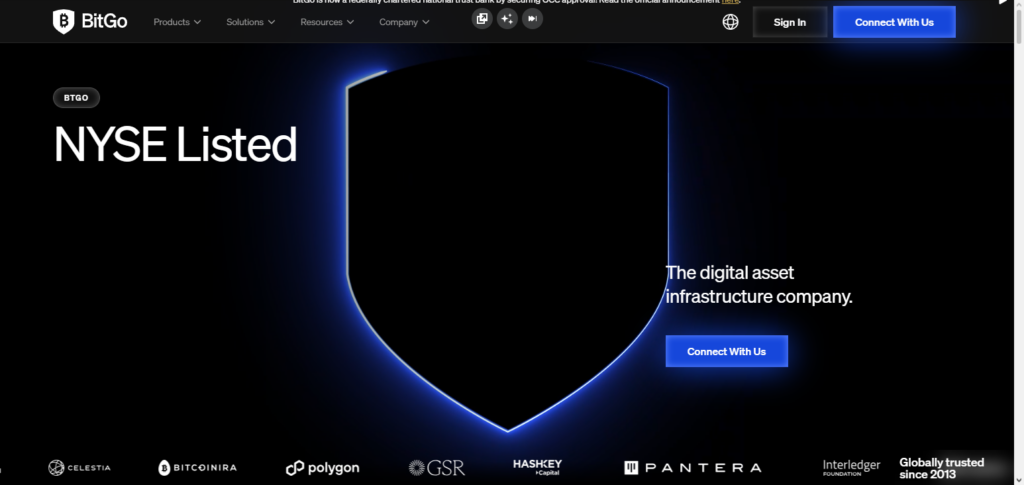Click the Interledger Foundation logo
The width and height of the screenshot is (1024, 485).
click(852, 467)
